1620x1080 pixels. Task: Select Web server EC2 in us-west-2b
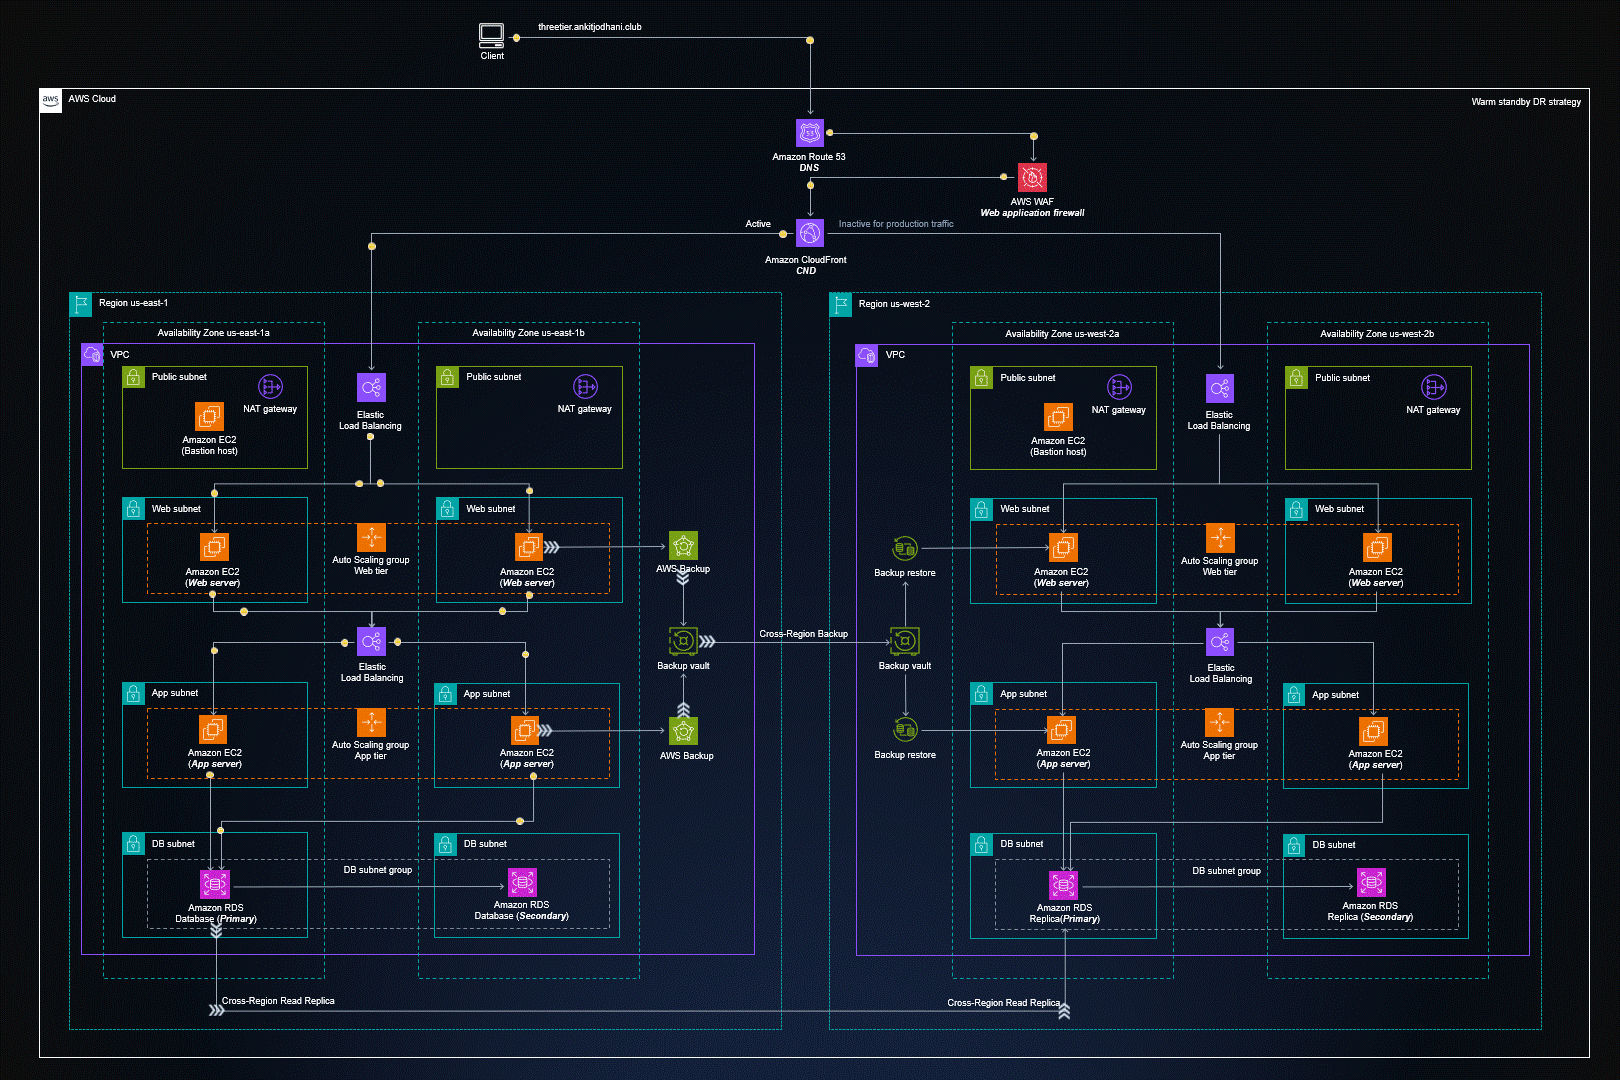[1377, 547]
